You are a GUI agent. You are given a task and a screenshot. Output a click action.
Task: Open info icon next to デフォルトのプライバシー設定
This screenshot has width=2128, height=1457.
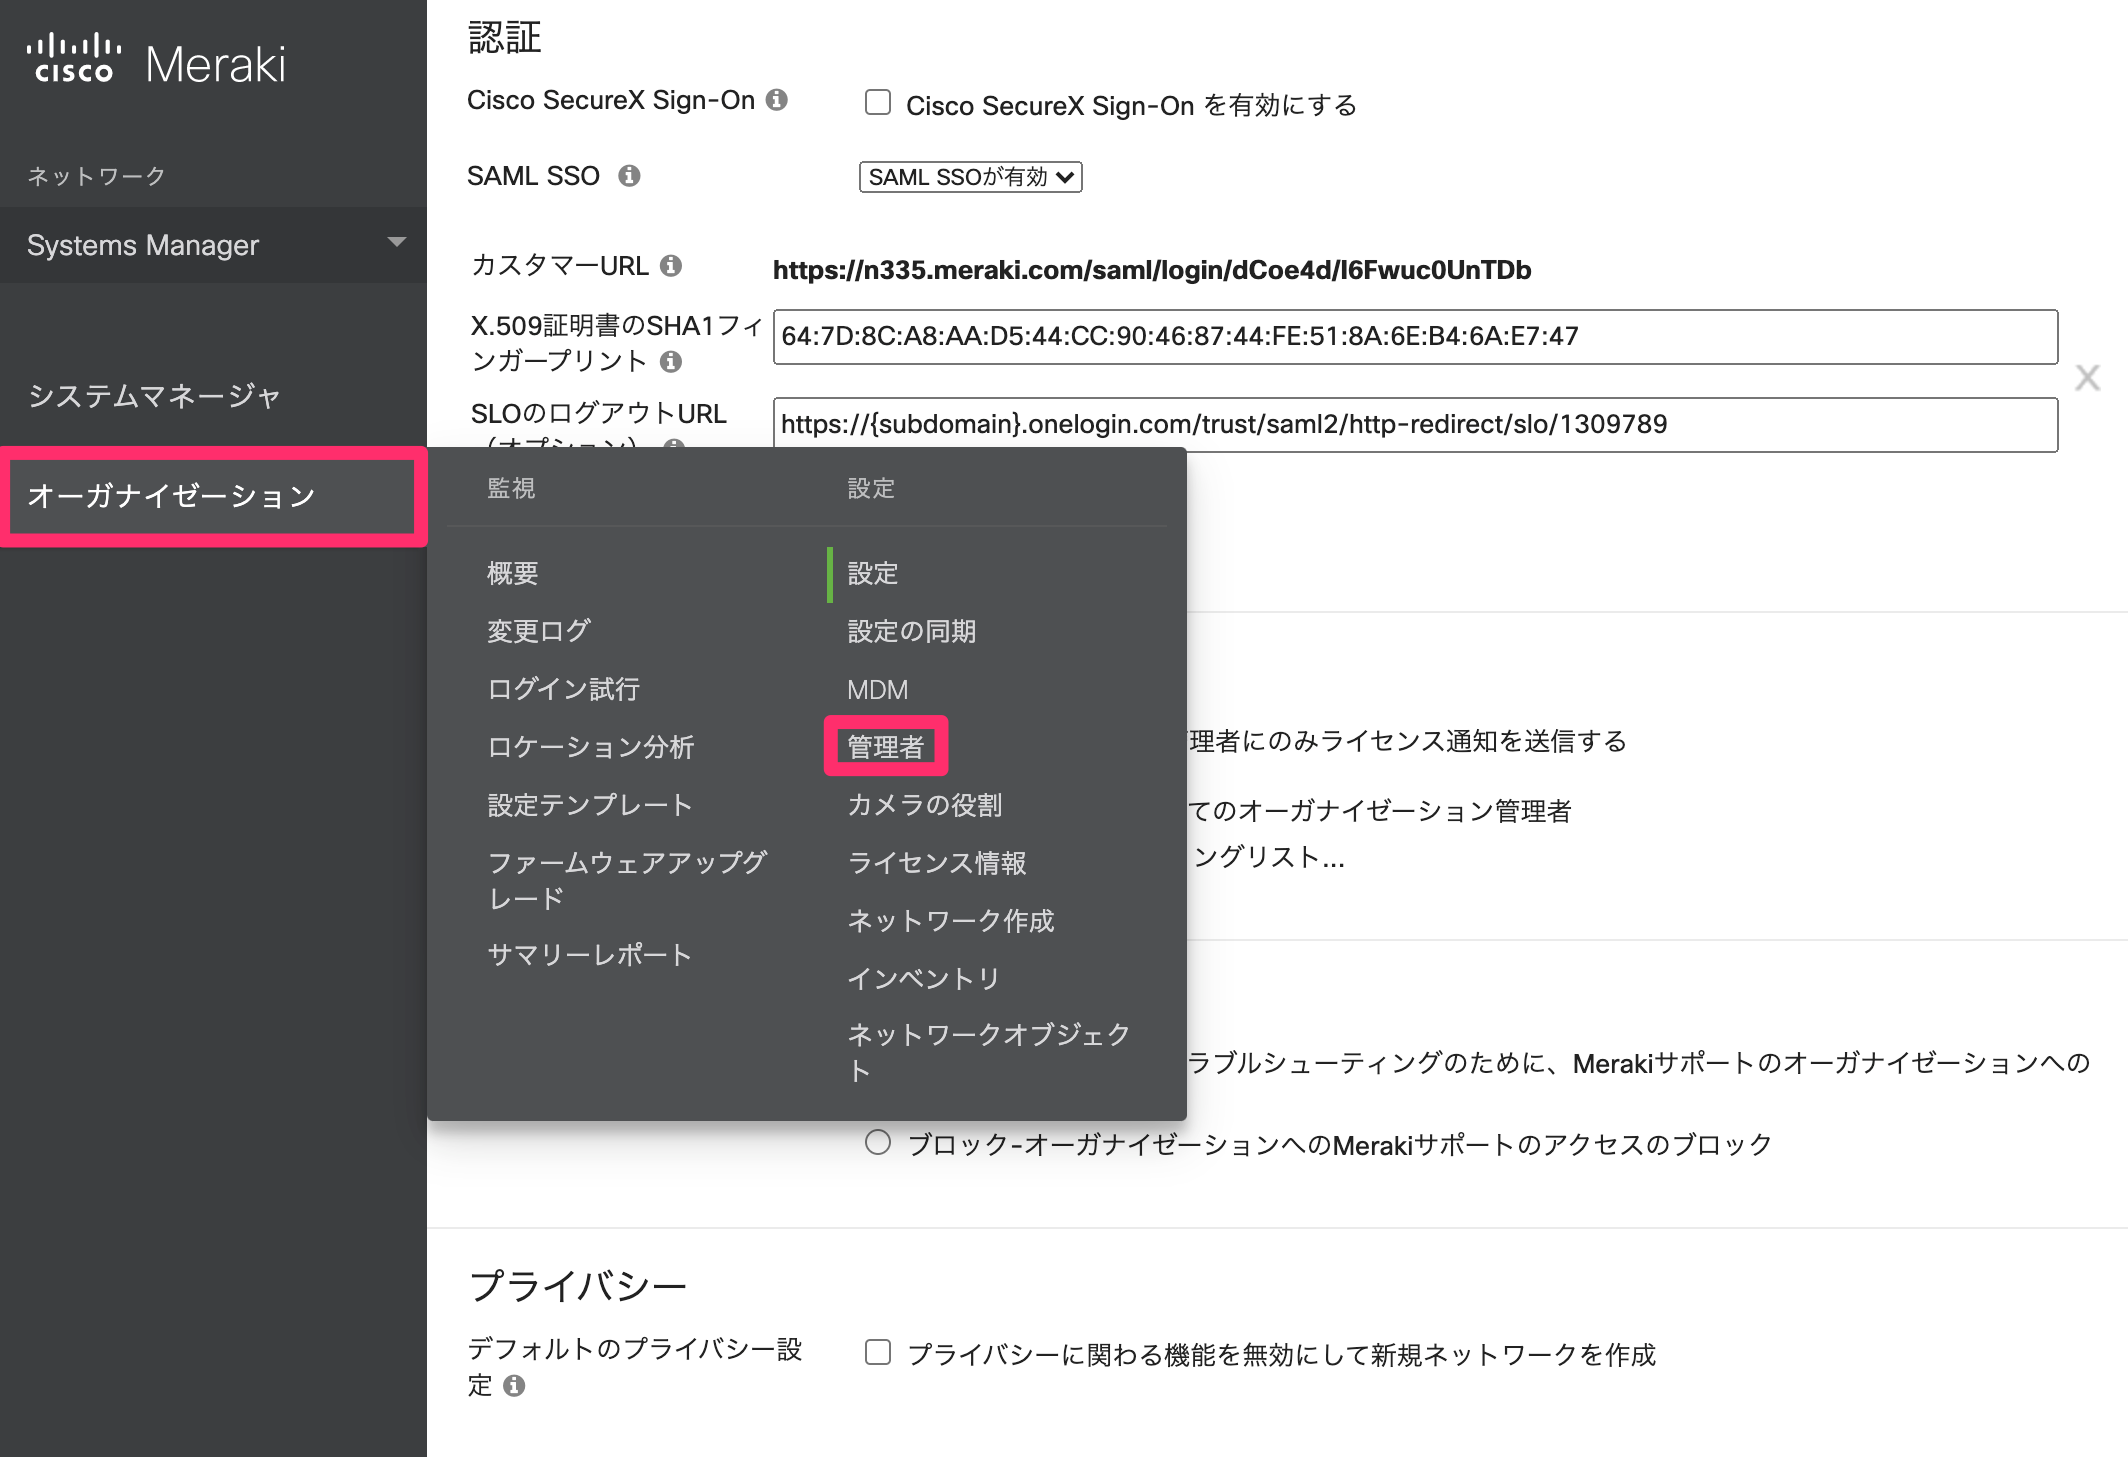(x=514, y=1386)
